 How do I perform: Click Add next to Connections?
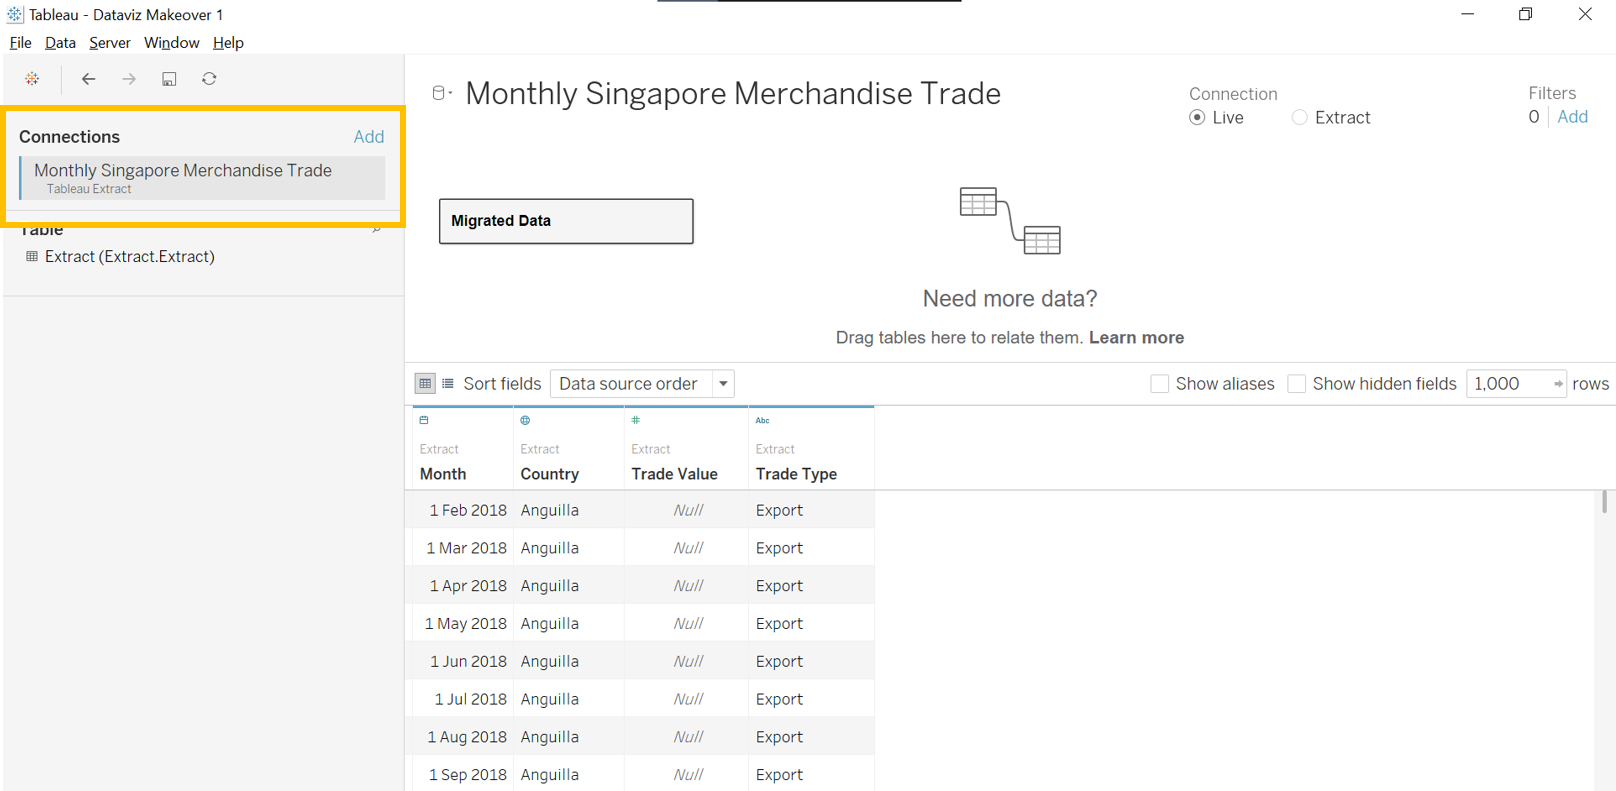pyautogui.click(x=368, y=137)
